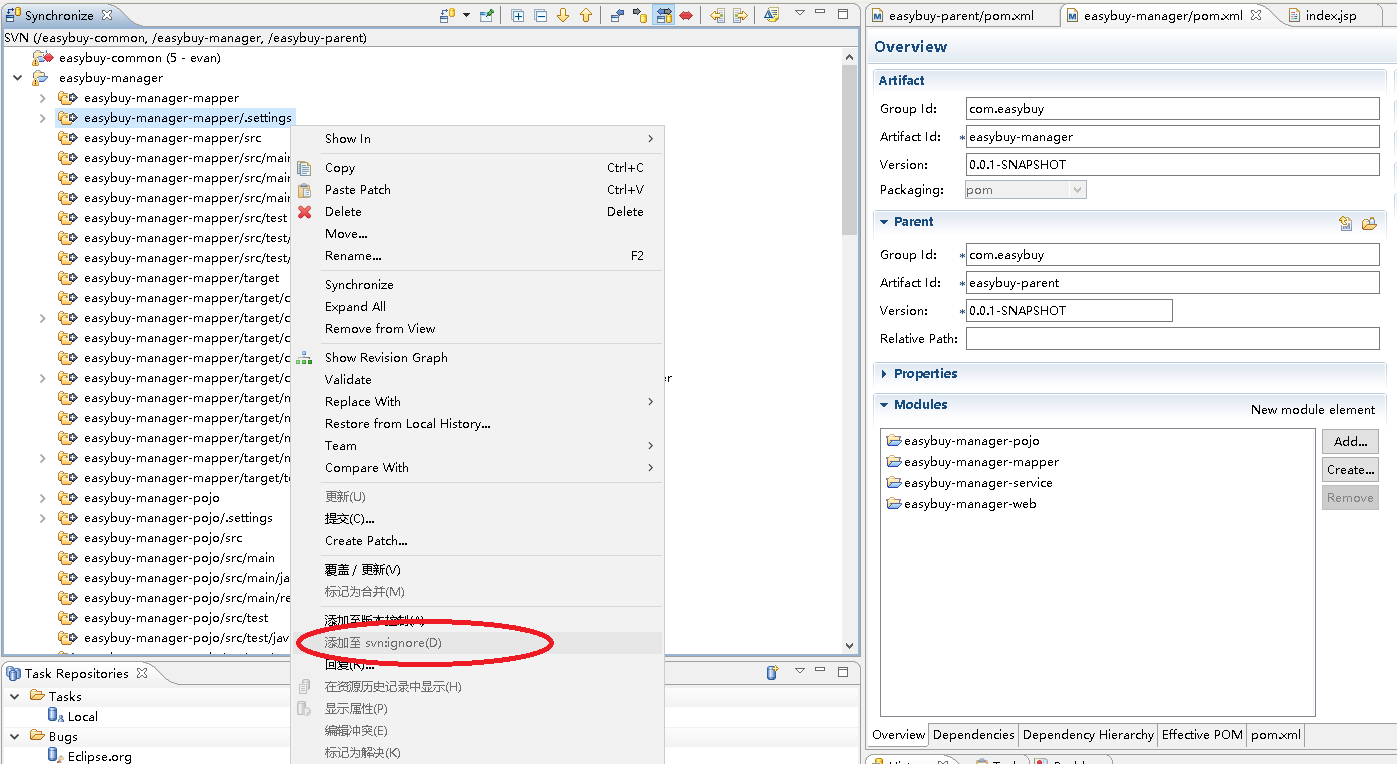This screenshot has height=764, width=1397.
Task: Click easybuy-manager-pojo module folder icon
Action: pyautogui.click(x=894, y=441)
